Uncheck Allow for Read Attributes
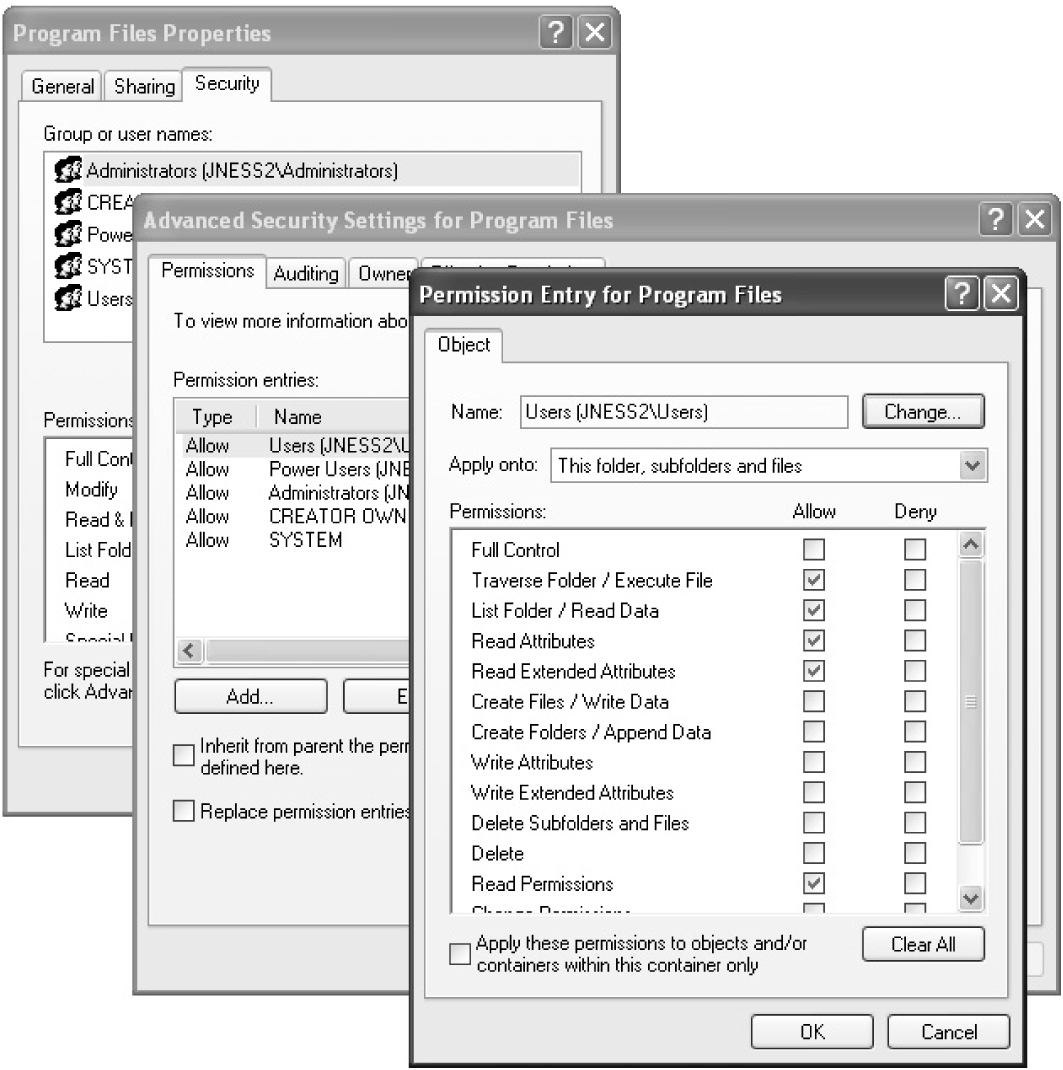 pyautogui.click(x=813, y=641)
